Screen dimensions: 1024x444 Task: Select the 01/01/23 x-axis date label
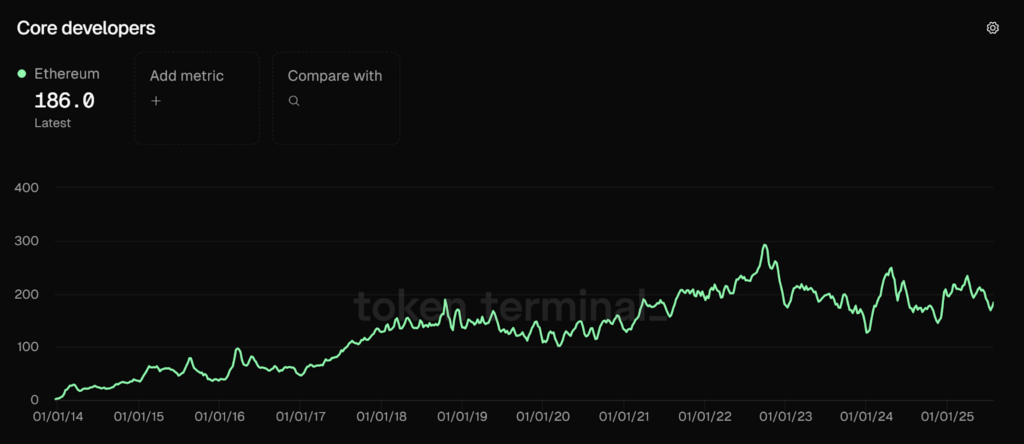788,415
